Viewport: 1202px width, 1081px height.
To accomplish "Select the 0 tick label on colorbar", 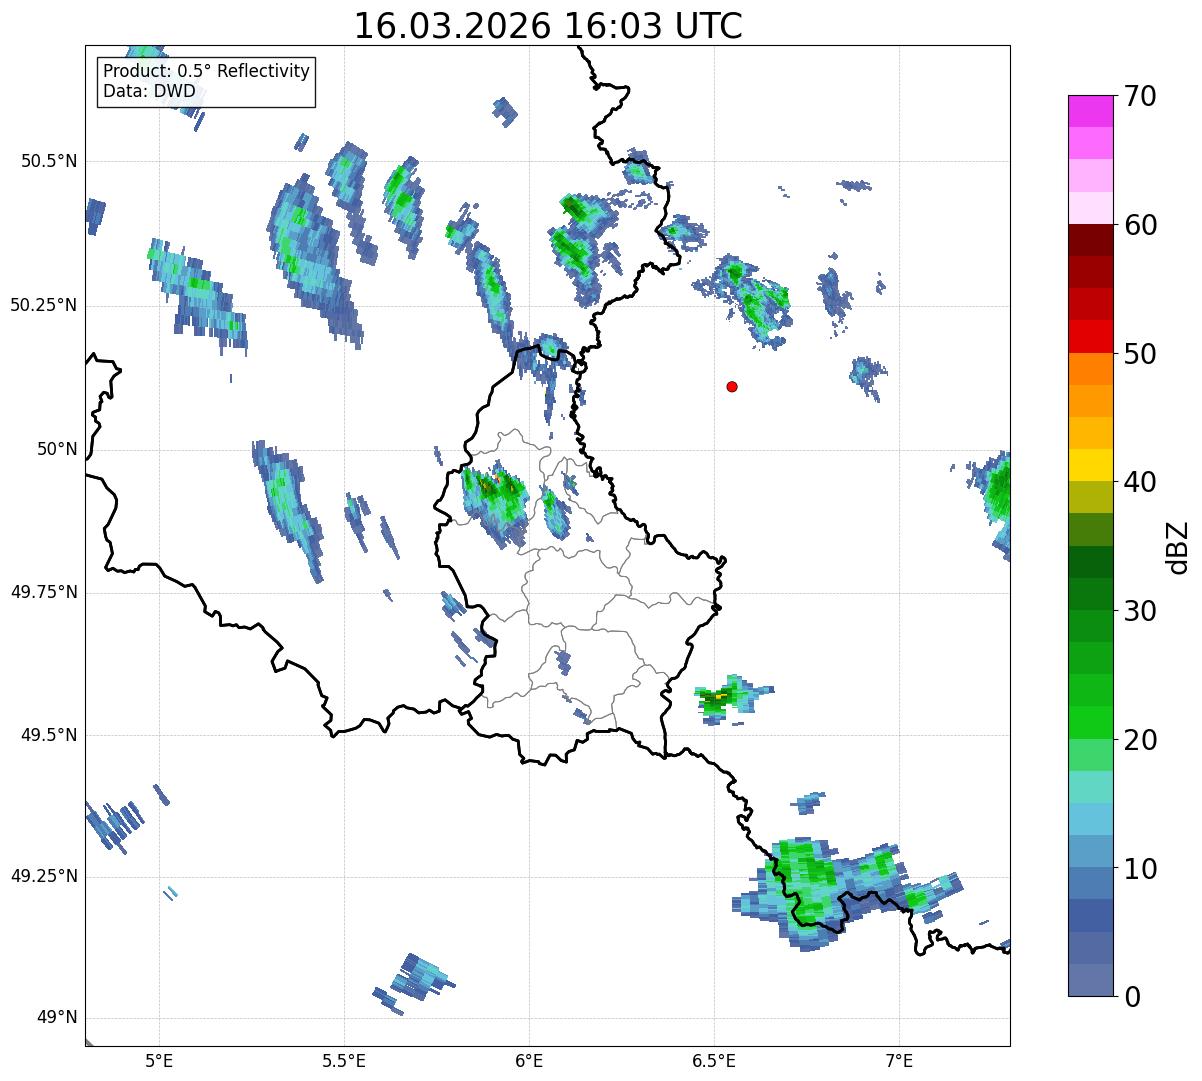I will (1132, 997).
